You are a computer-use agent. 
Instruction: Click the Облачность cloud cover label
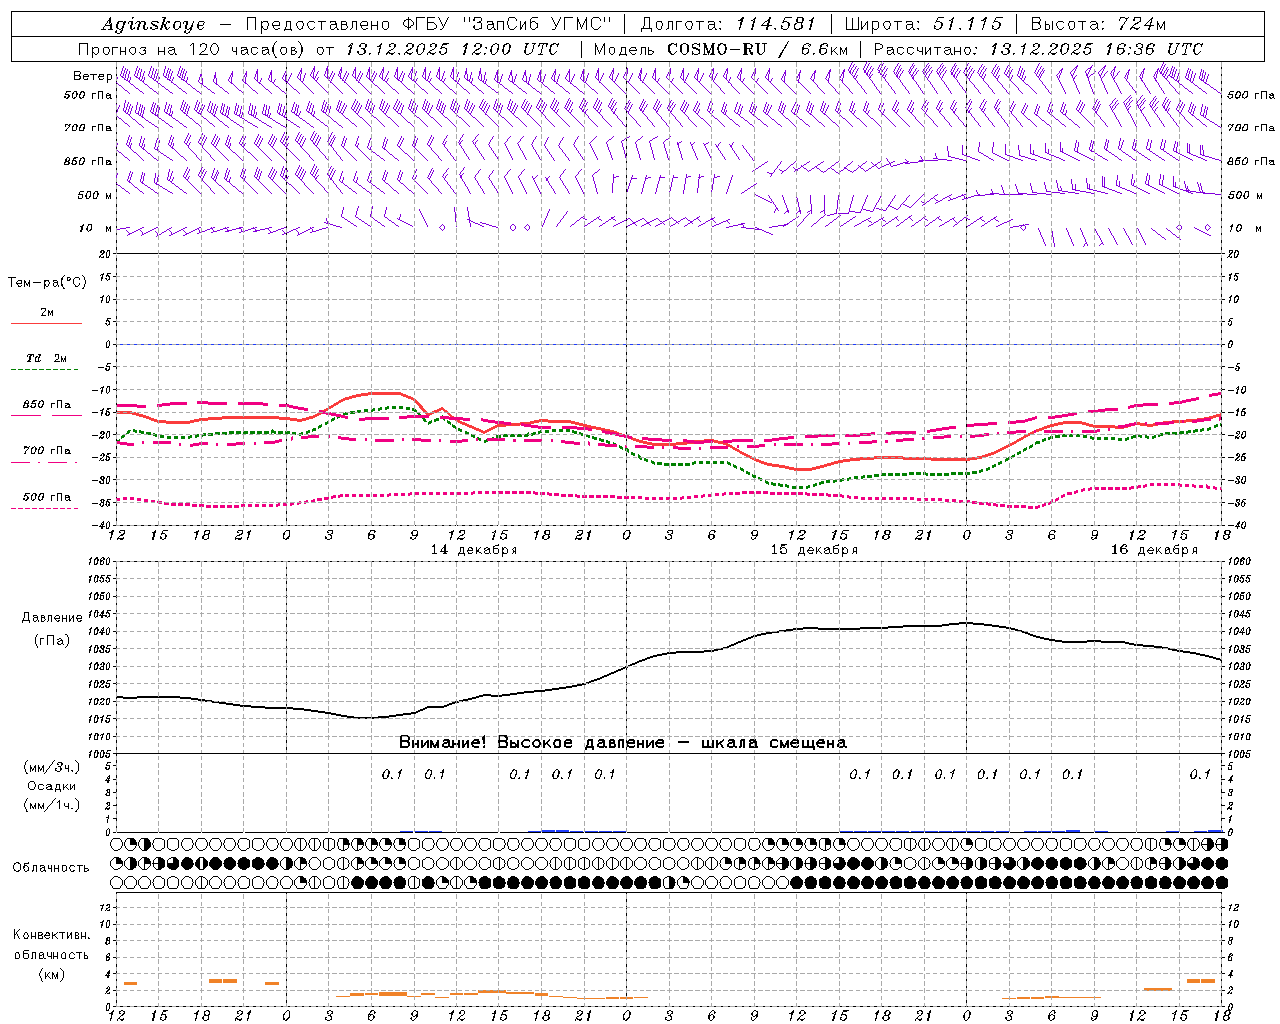point(51,867)
